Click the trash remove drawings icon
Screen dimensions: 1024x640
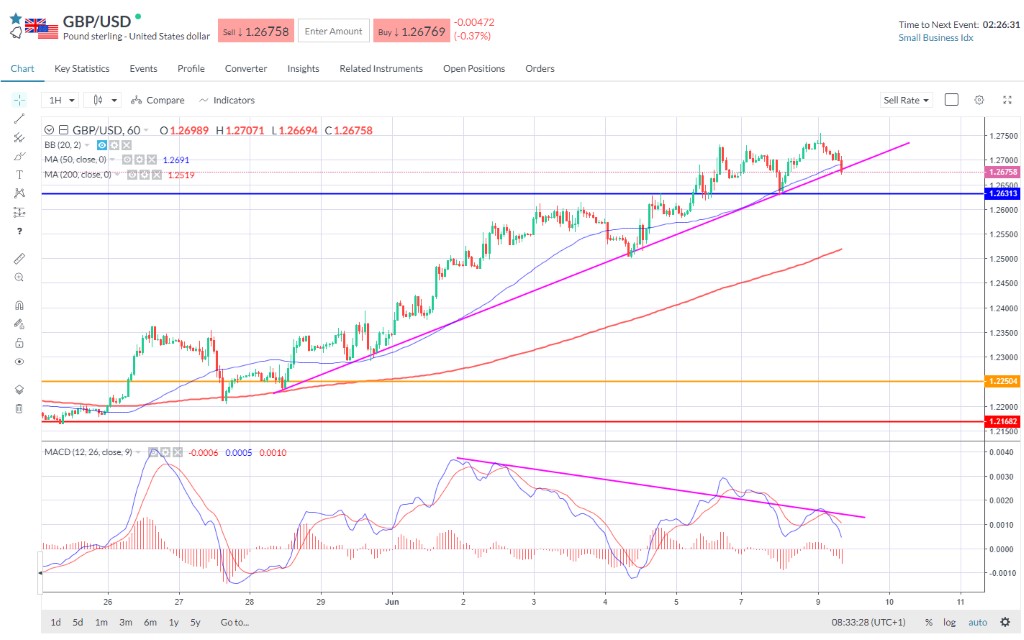(x=19, y=408)
